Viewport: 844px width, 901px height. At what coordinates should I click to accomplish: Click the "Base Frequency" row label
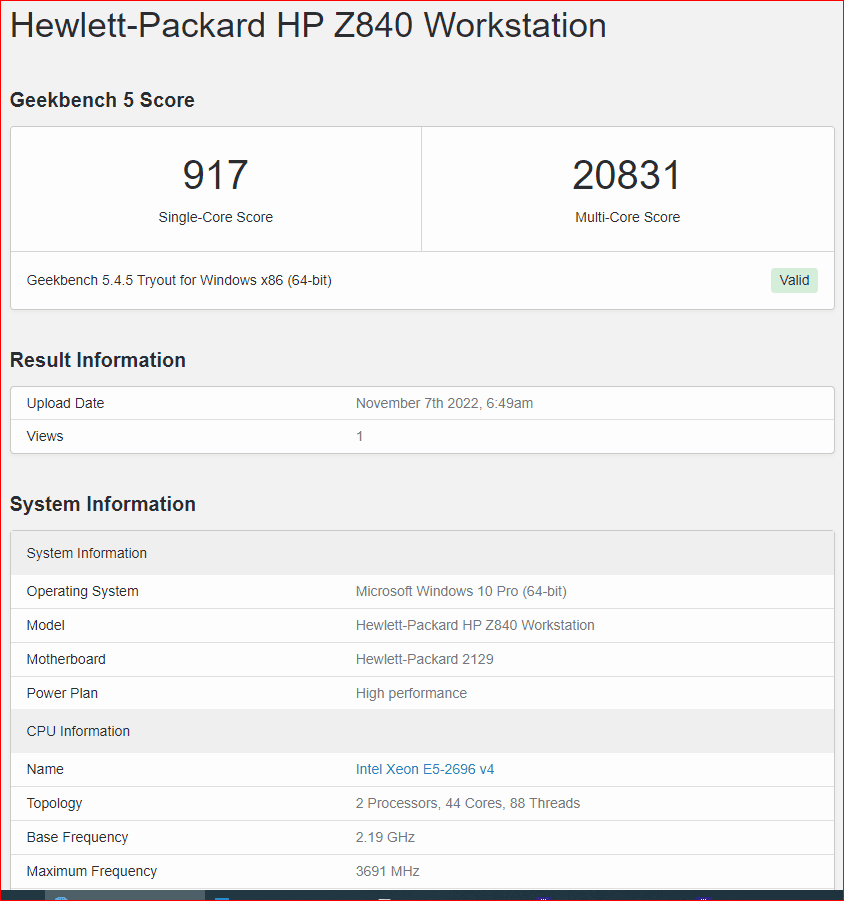(78, 837)
